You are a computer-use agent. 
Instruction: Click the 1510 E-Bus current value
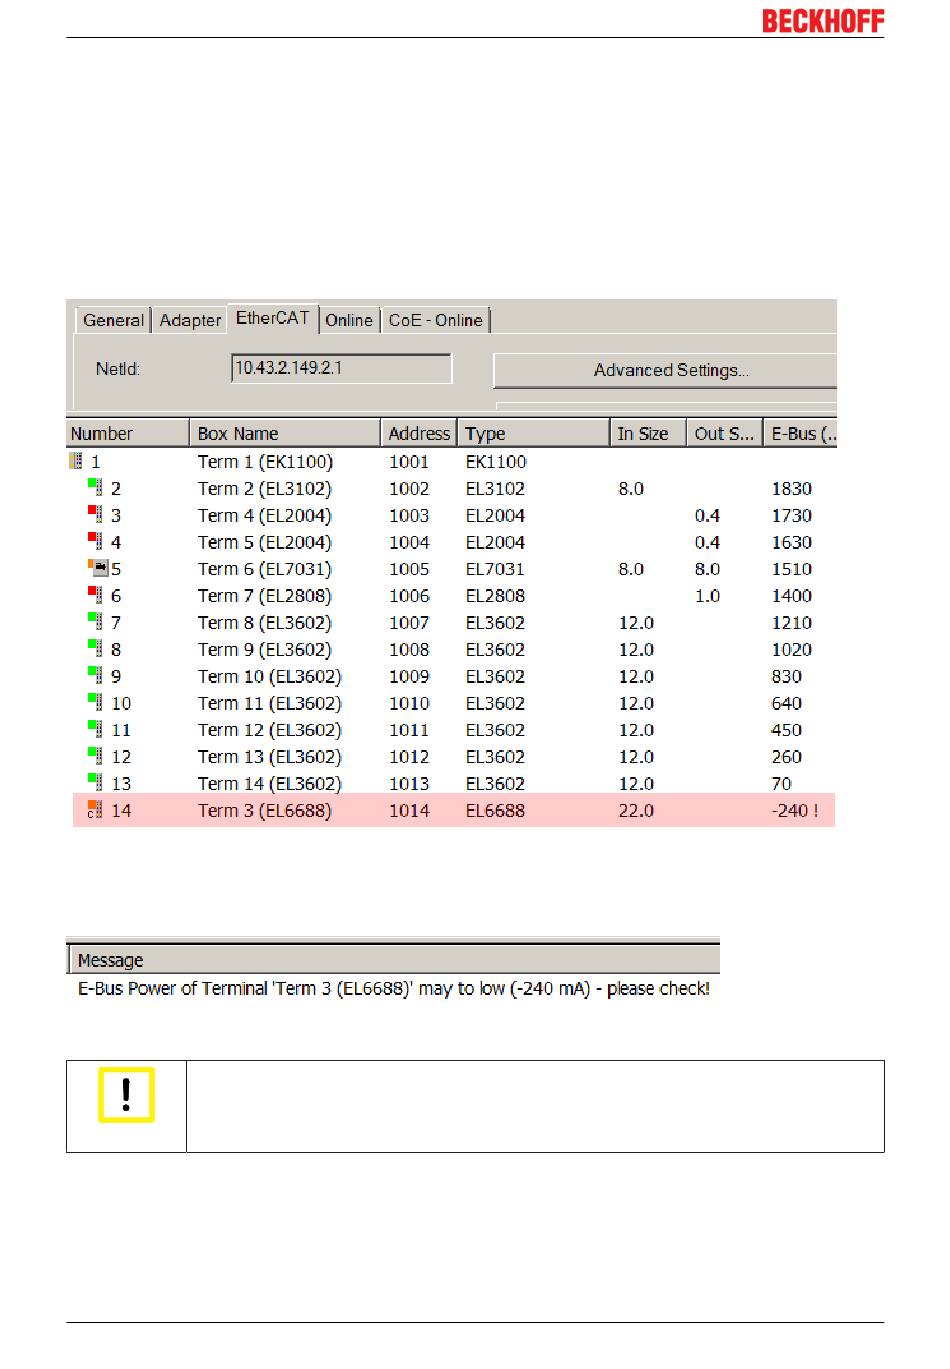(x=791, y=569)
